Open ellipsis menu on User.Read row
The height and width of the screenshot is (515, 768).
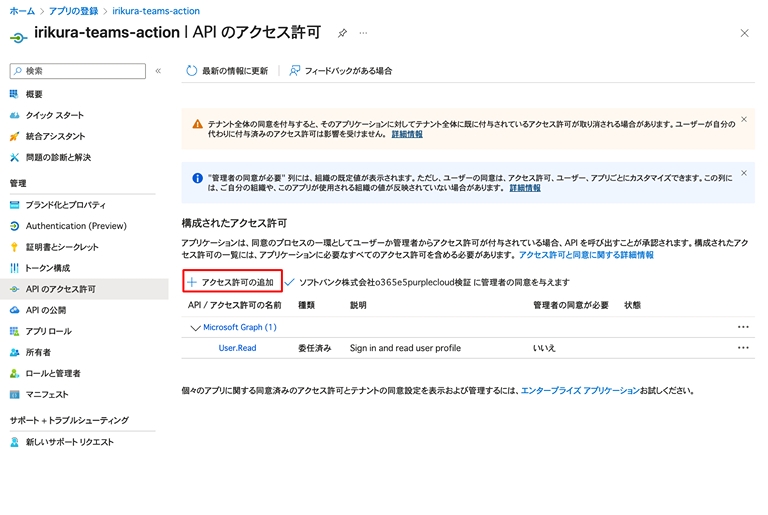pyautogui.click(x=743, y=347)
